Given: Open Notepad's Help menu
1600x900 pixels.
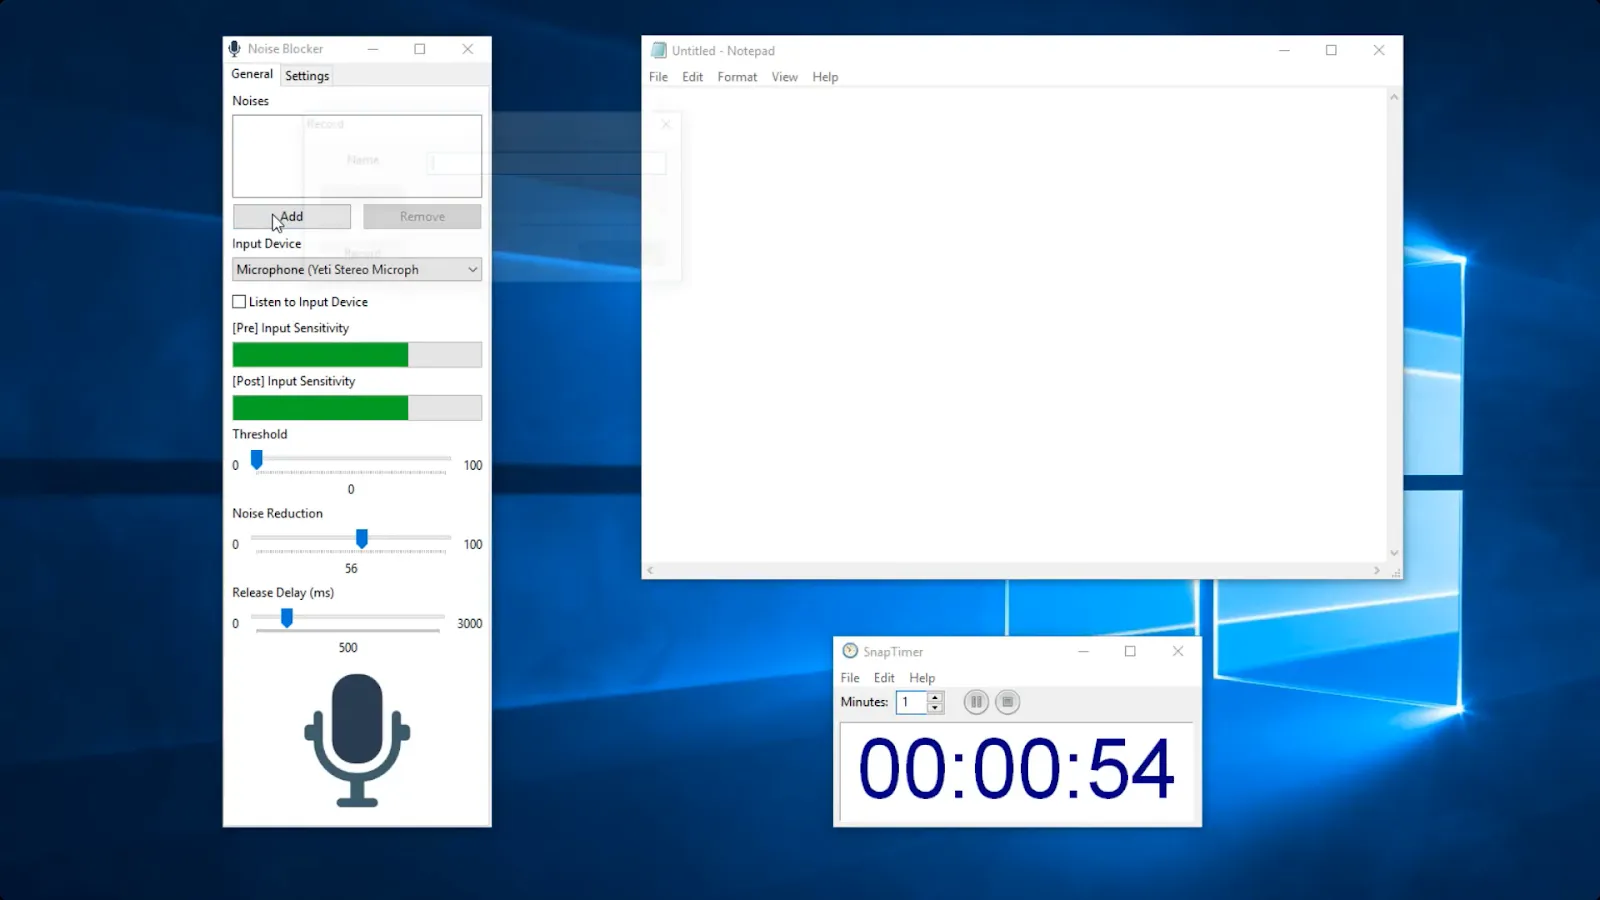Looking at the screenshot, I should pyautogui.click(x=825, y=77).
